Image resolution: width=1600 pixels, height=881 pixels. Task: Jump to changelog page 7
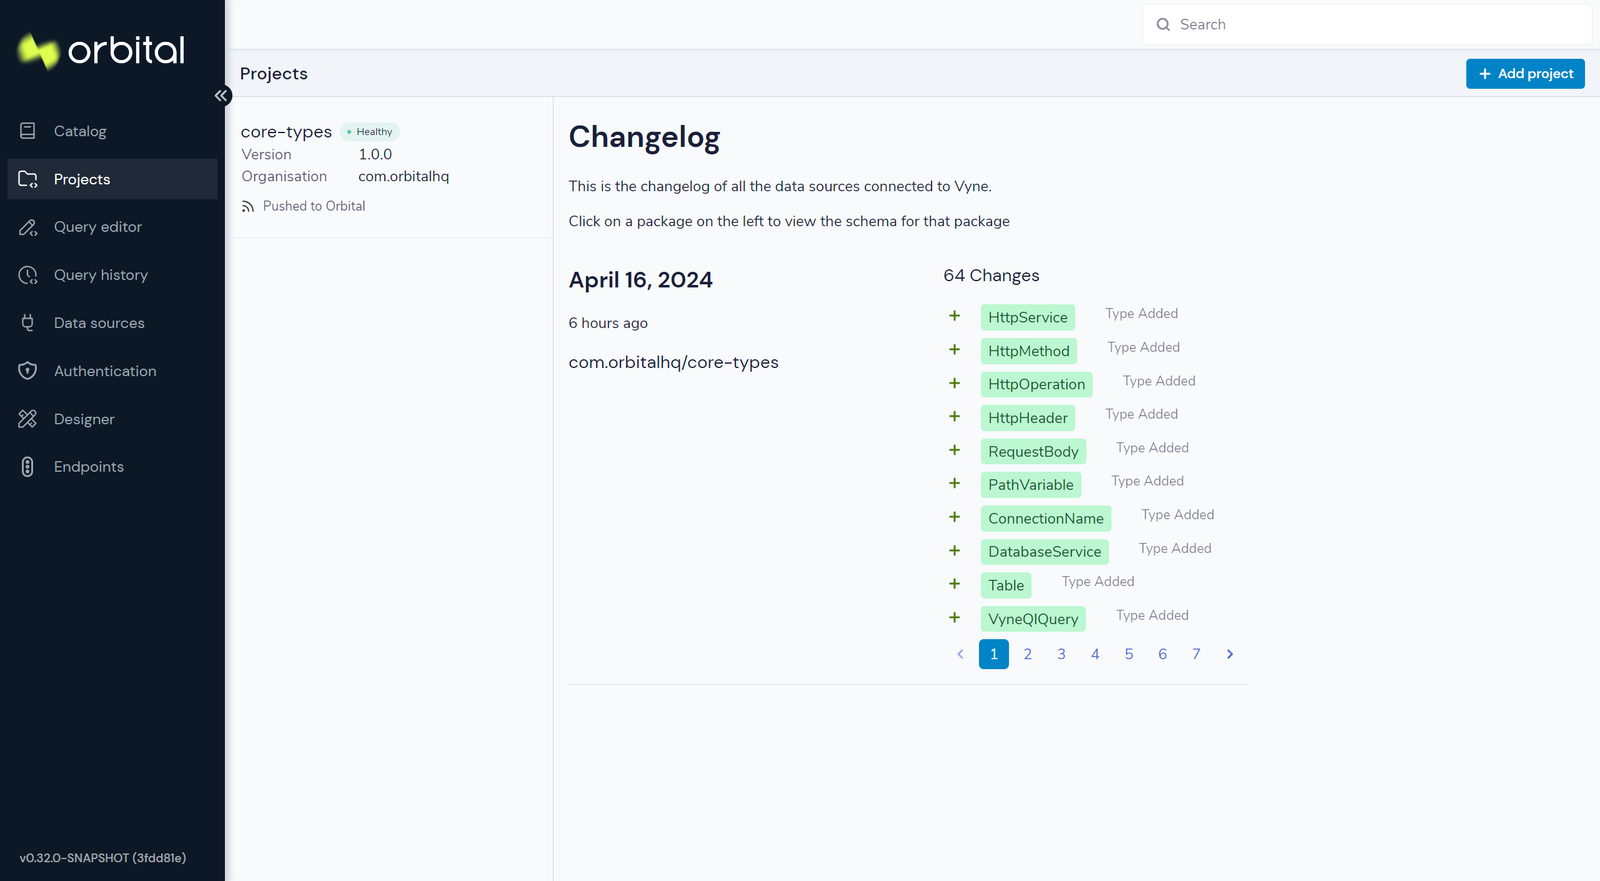pos(1196,654)
